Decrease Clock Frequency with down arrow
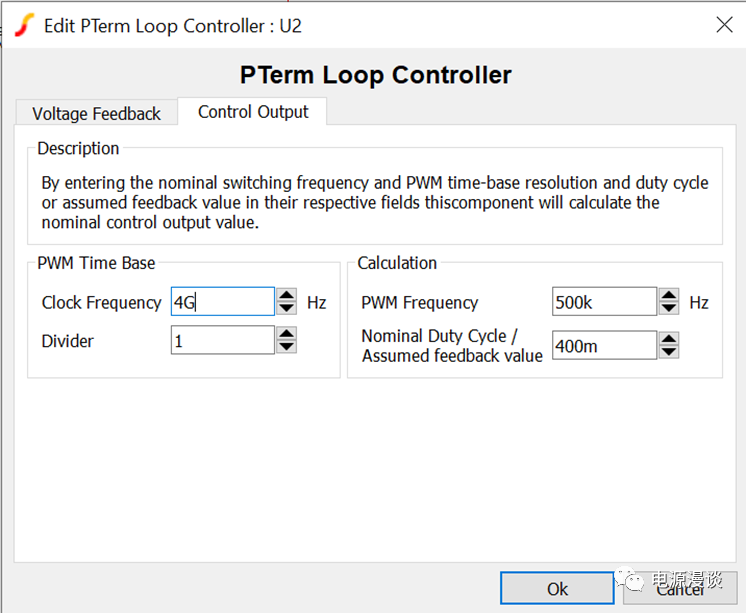Viewport: 746px width, 613px height. [287, 308]
